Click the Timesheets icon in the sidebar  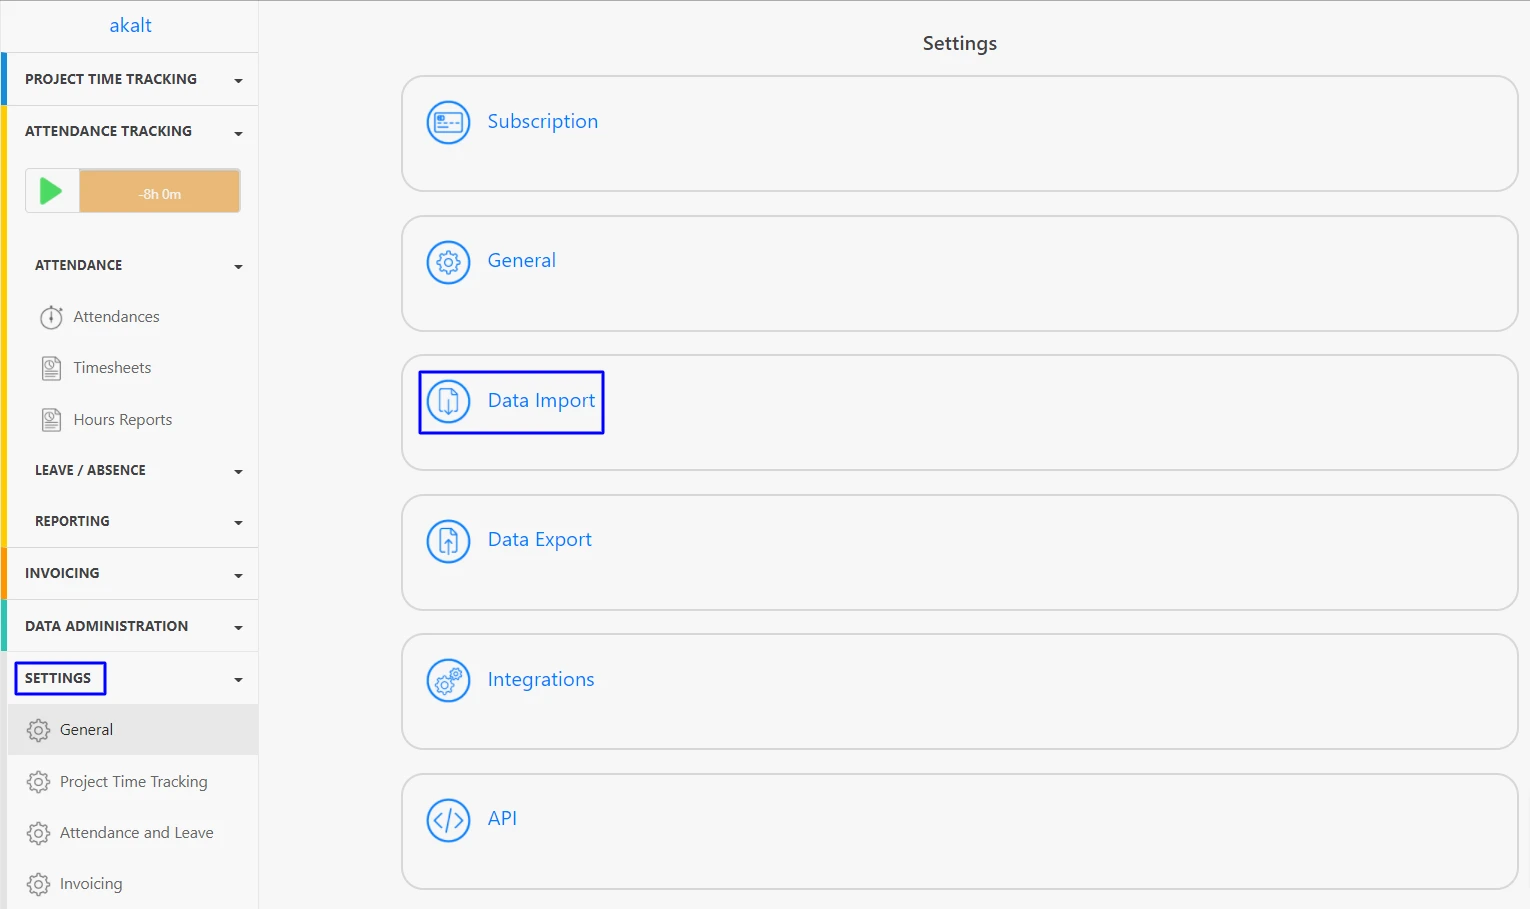tap(51, 368)
